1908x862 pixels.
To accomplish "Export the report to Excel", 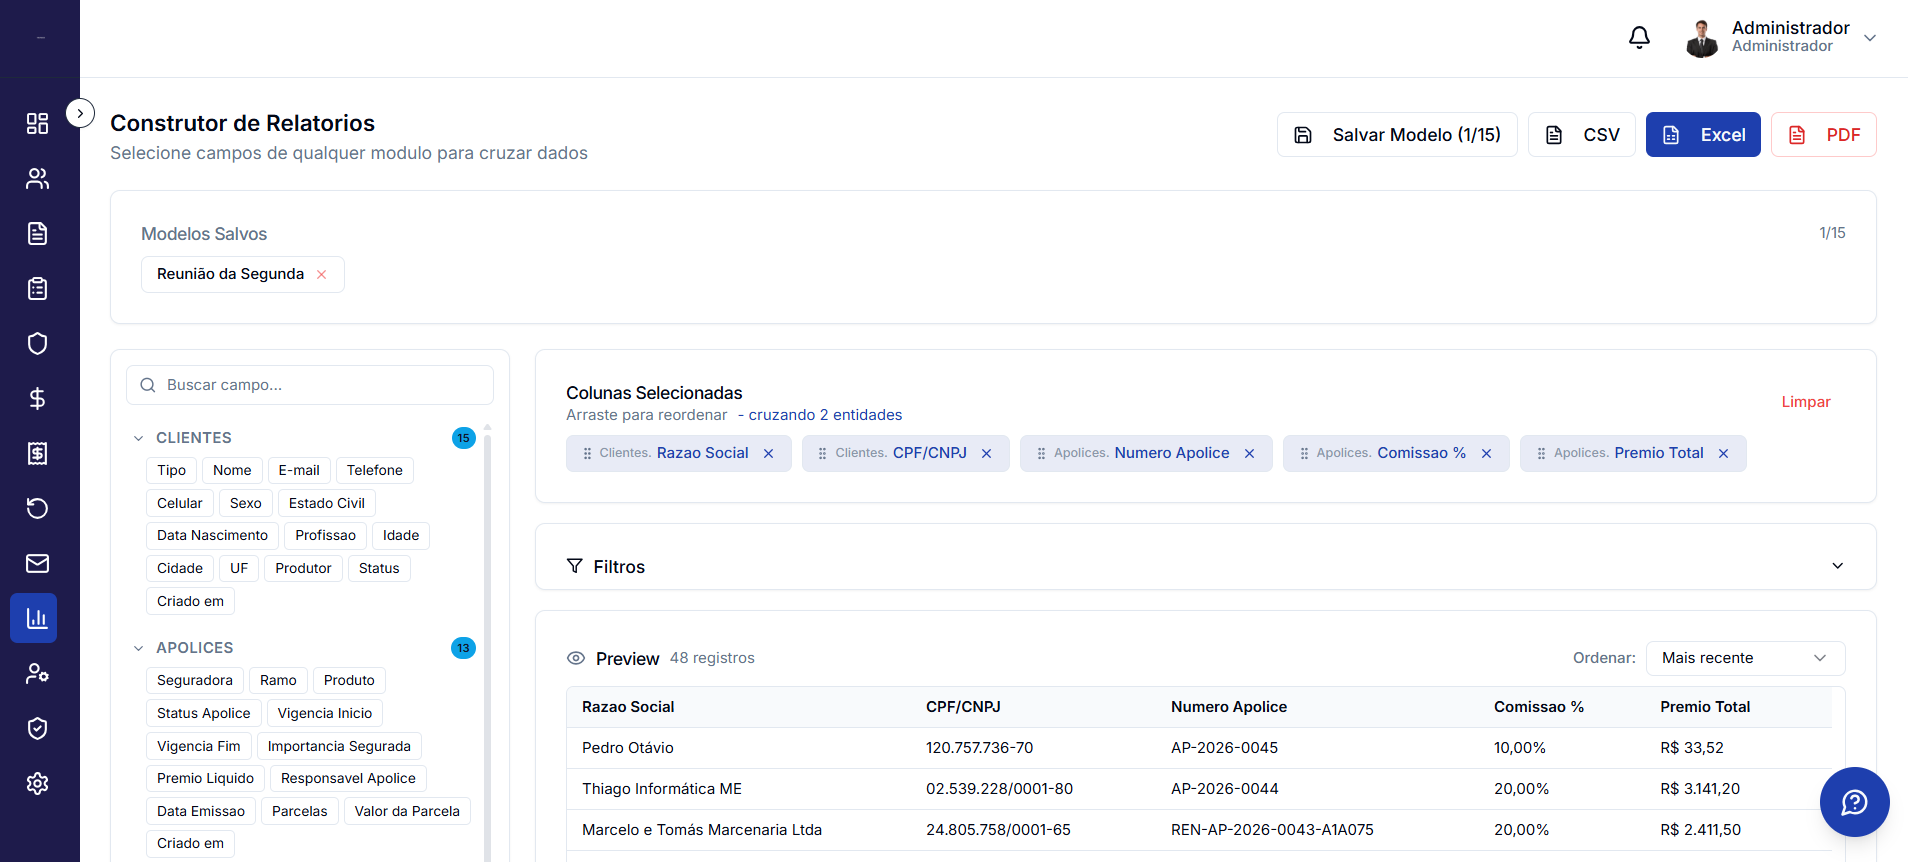I will pyautogui.click(x=1703, y=135).
